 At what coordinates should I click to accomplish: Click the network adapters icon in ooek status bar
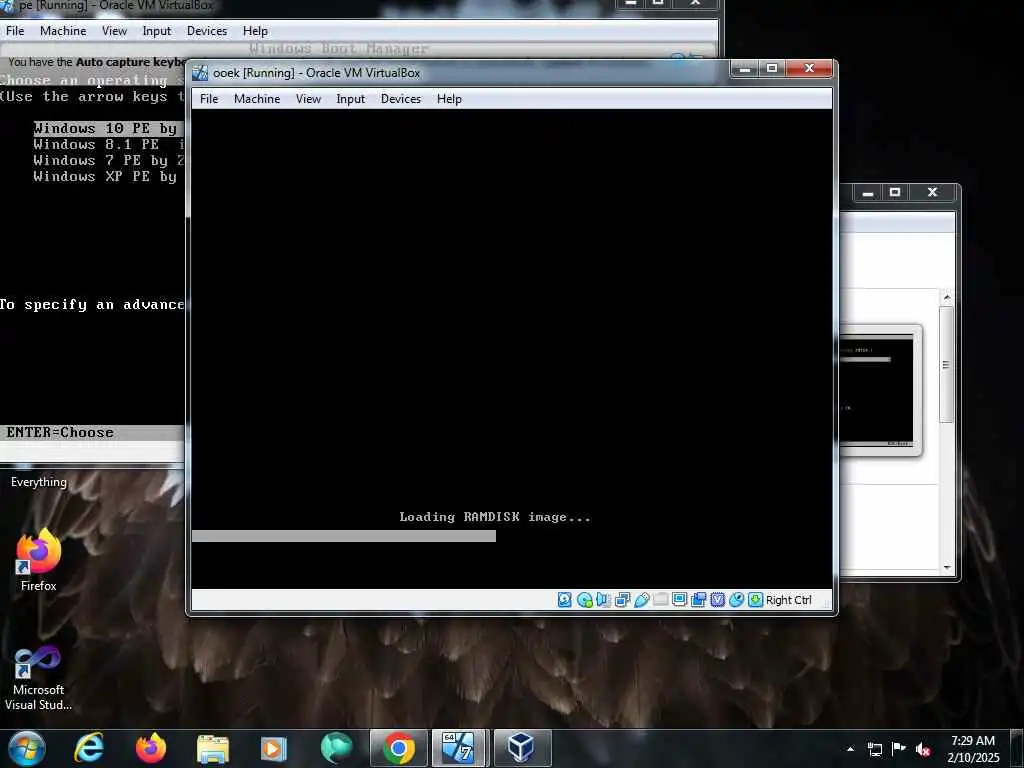pos(622,600)
